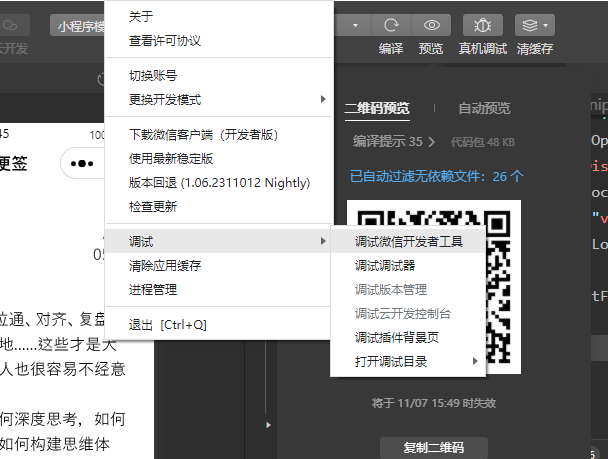Expand 打开调试目录 submenu entry

click(x=408, y=362)
